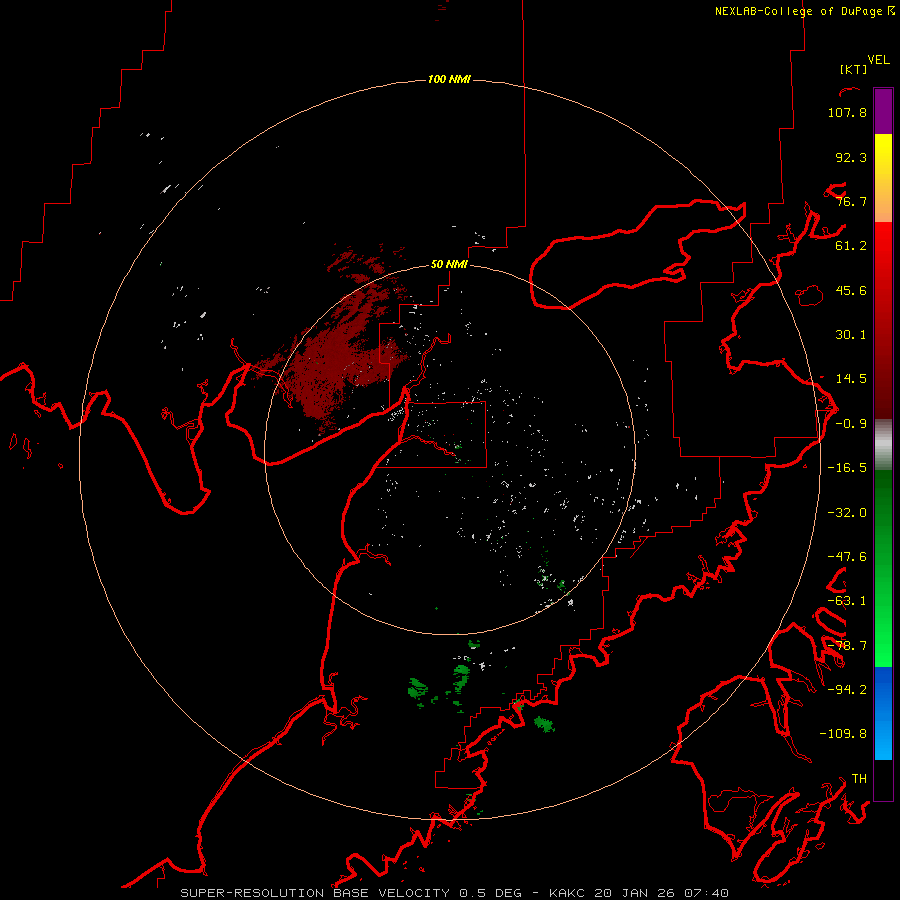This screenshot has width=900, height=900.
Task: Click the -78.7 velocity scale value
Action: pos(847,646)
